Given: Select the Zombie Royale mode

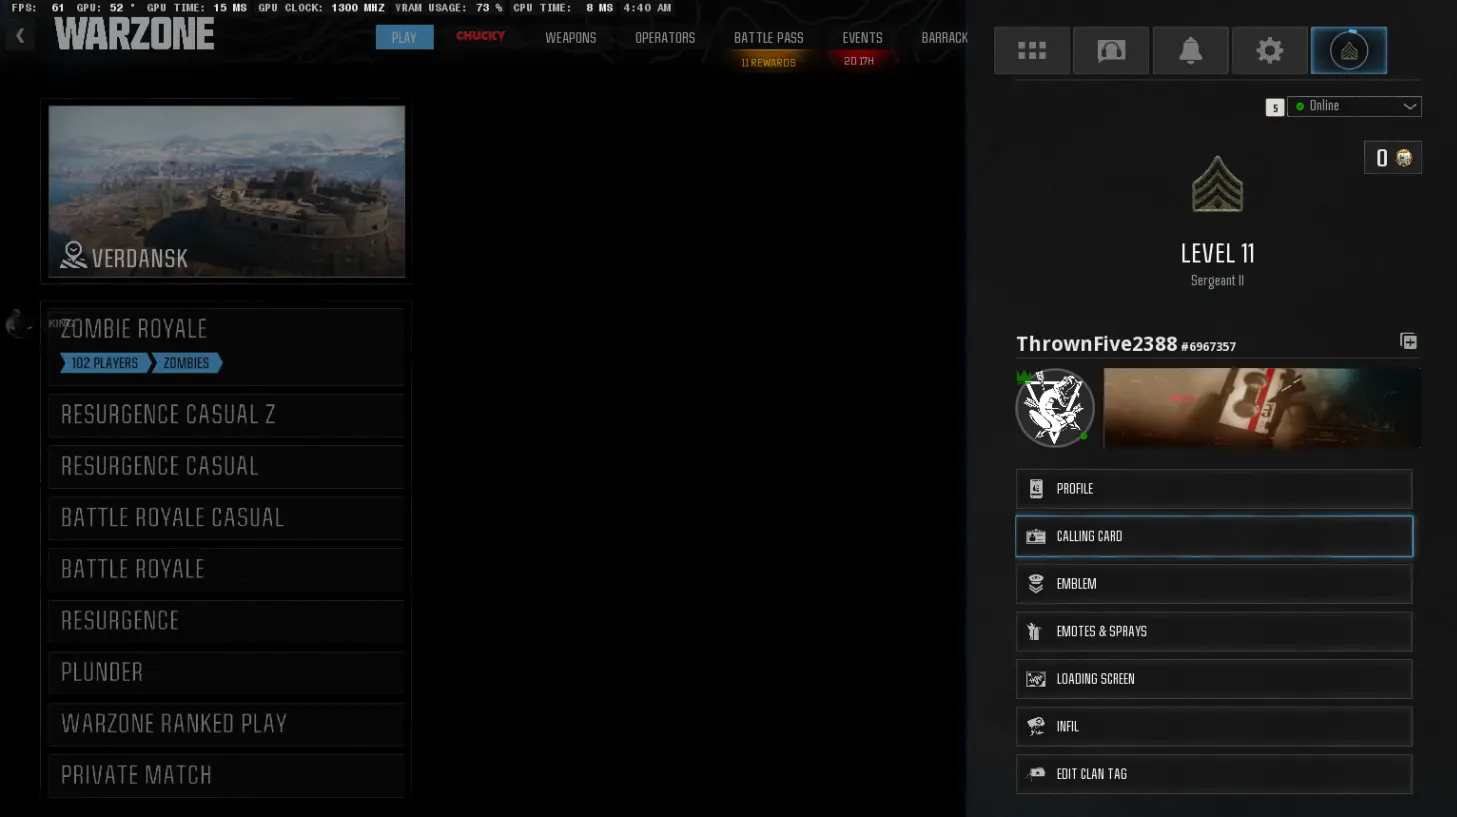Looking at the screenshot, I should (226, 346).
